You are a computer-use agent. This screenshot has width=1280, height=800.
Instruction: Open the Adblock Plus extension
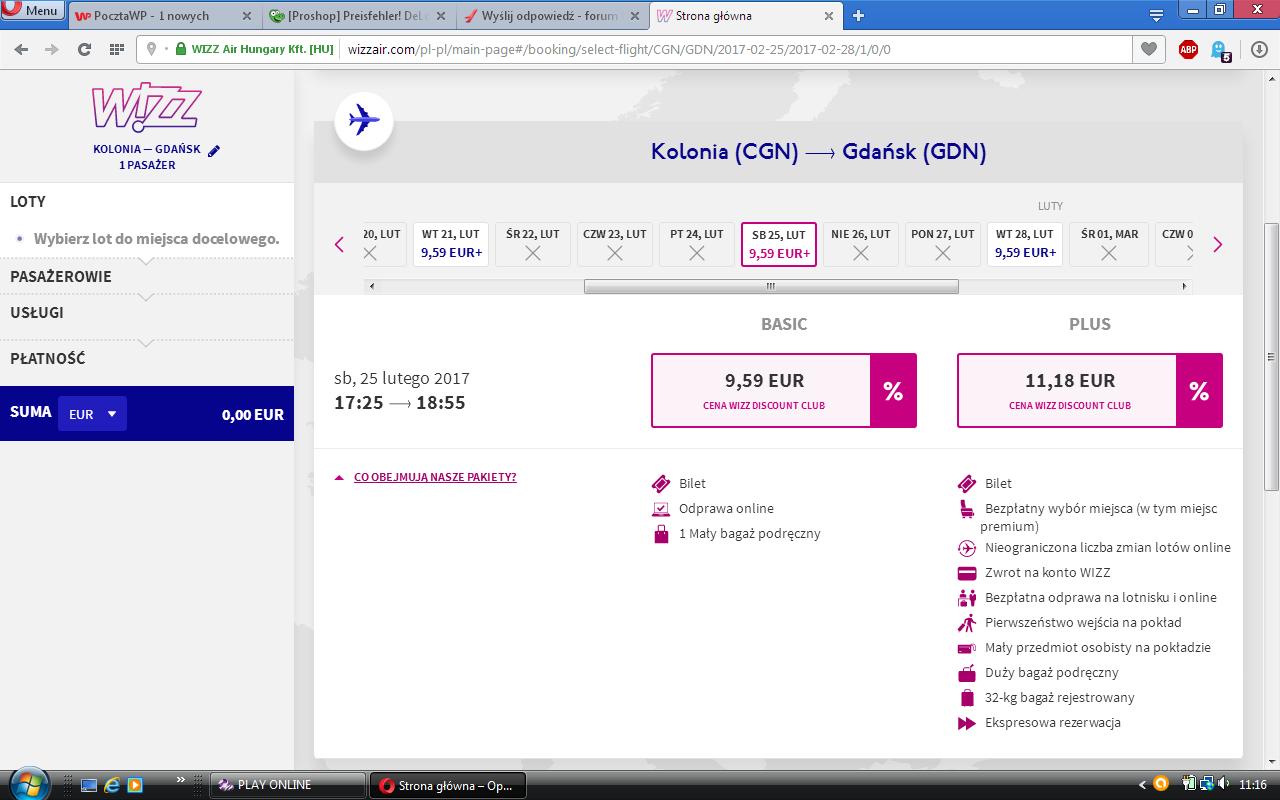click(x=1188, y=49)
